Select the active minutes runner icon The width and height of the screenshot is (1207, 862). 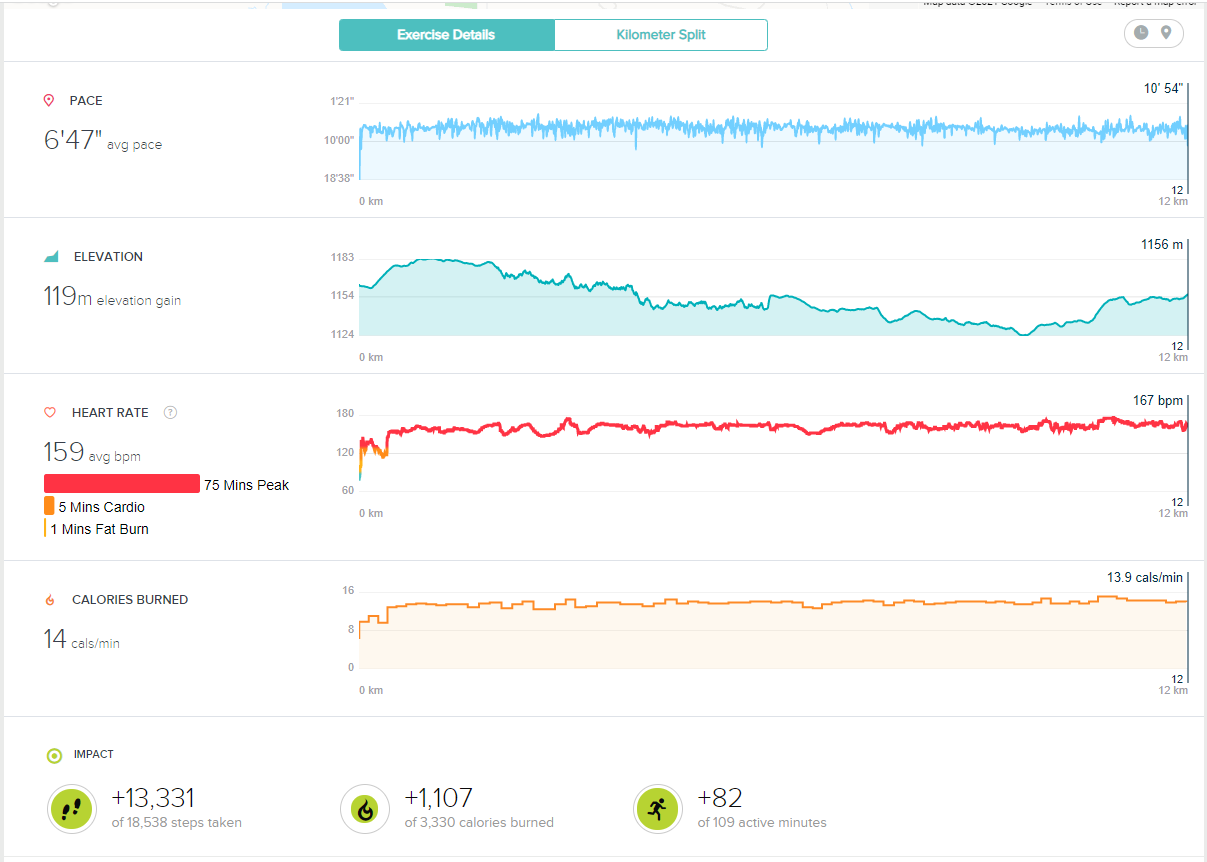coord(659,809)
